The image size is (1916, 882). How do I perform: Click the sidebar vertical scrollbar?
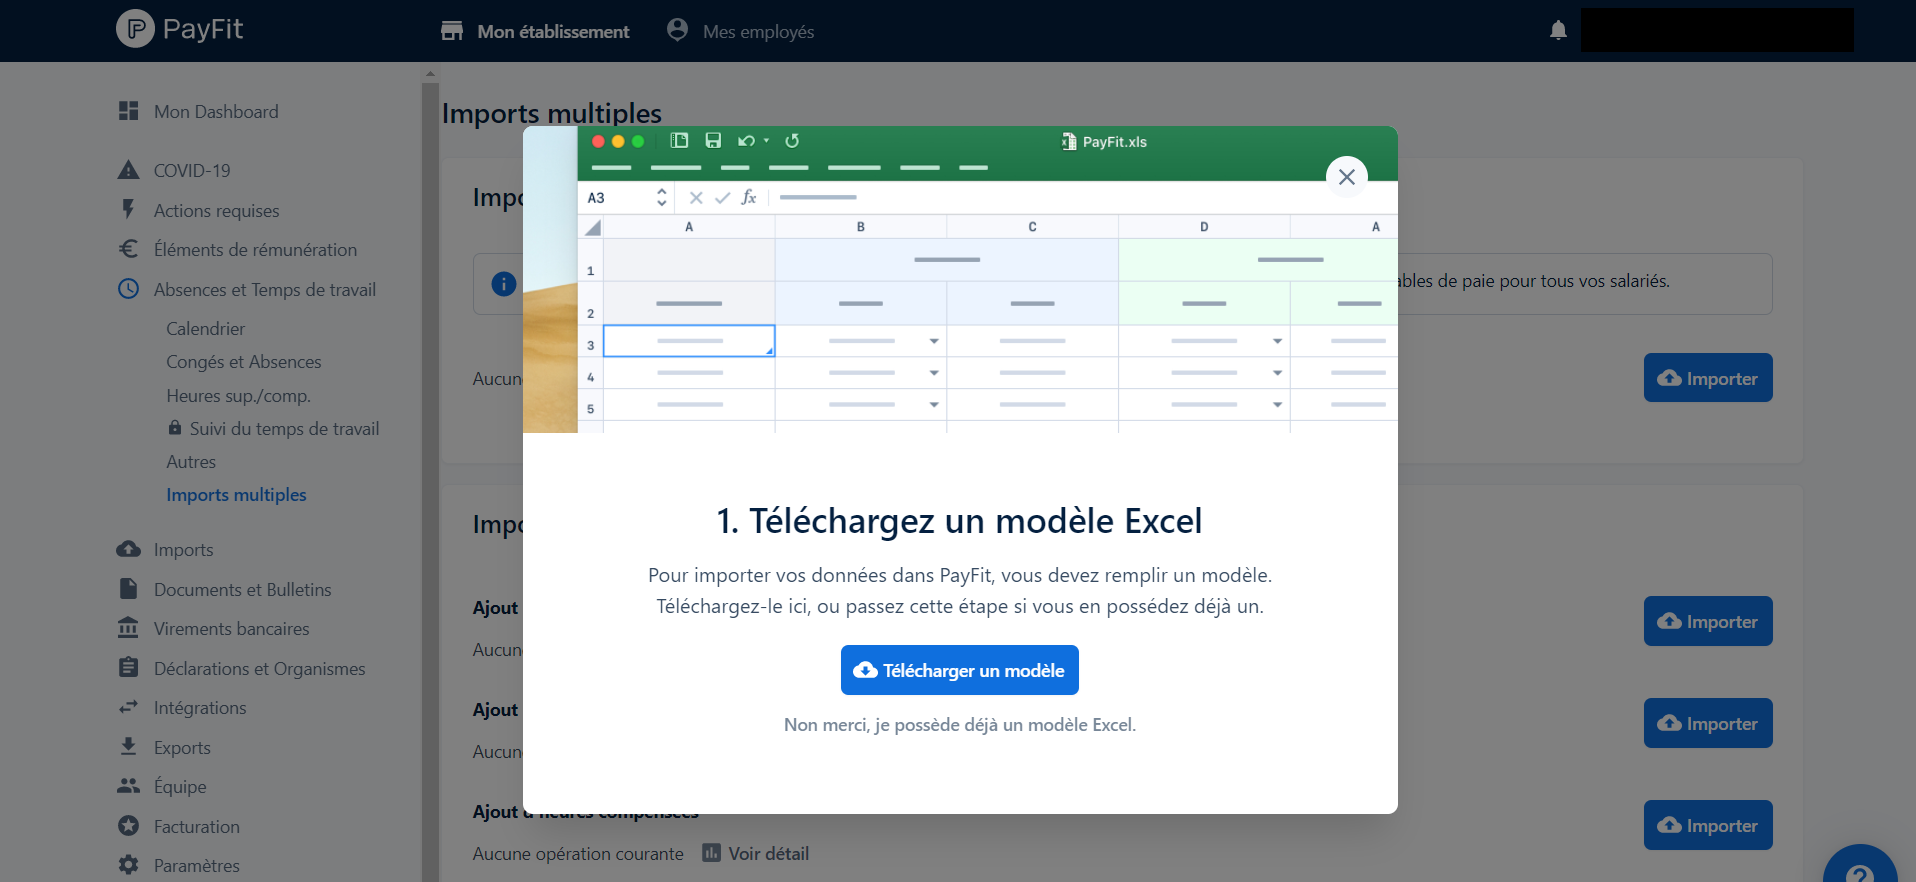pos(430,480)
